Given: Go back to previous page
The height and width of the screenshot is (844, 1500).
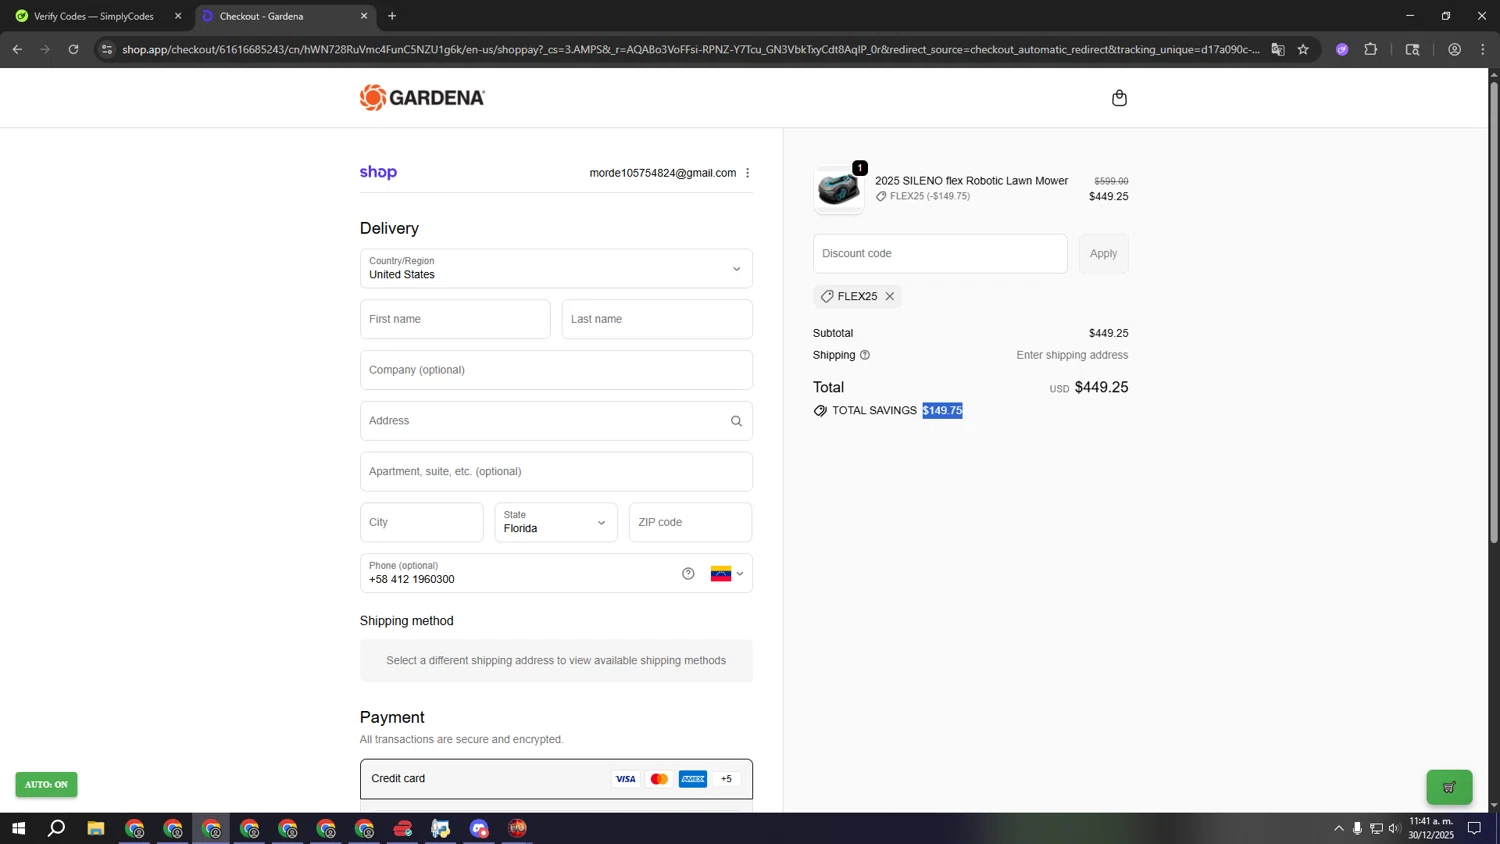Looking at the screenshot, I should tap(17, 49).
